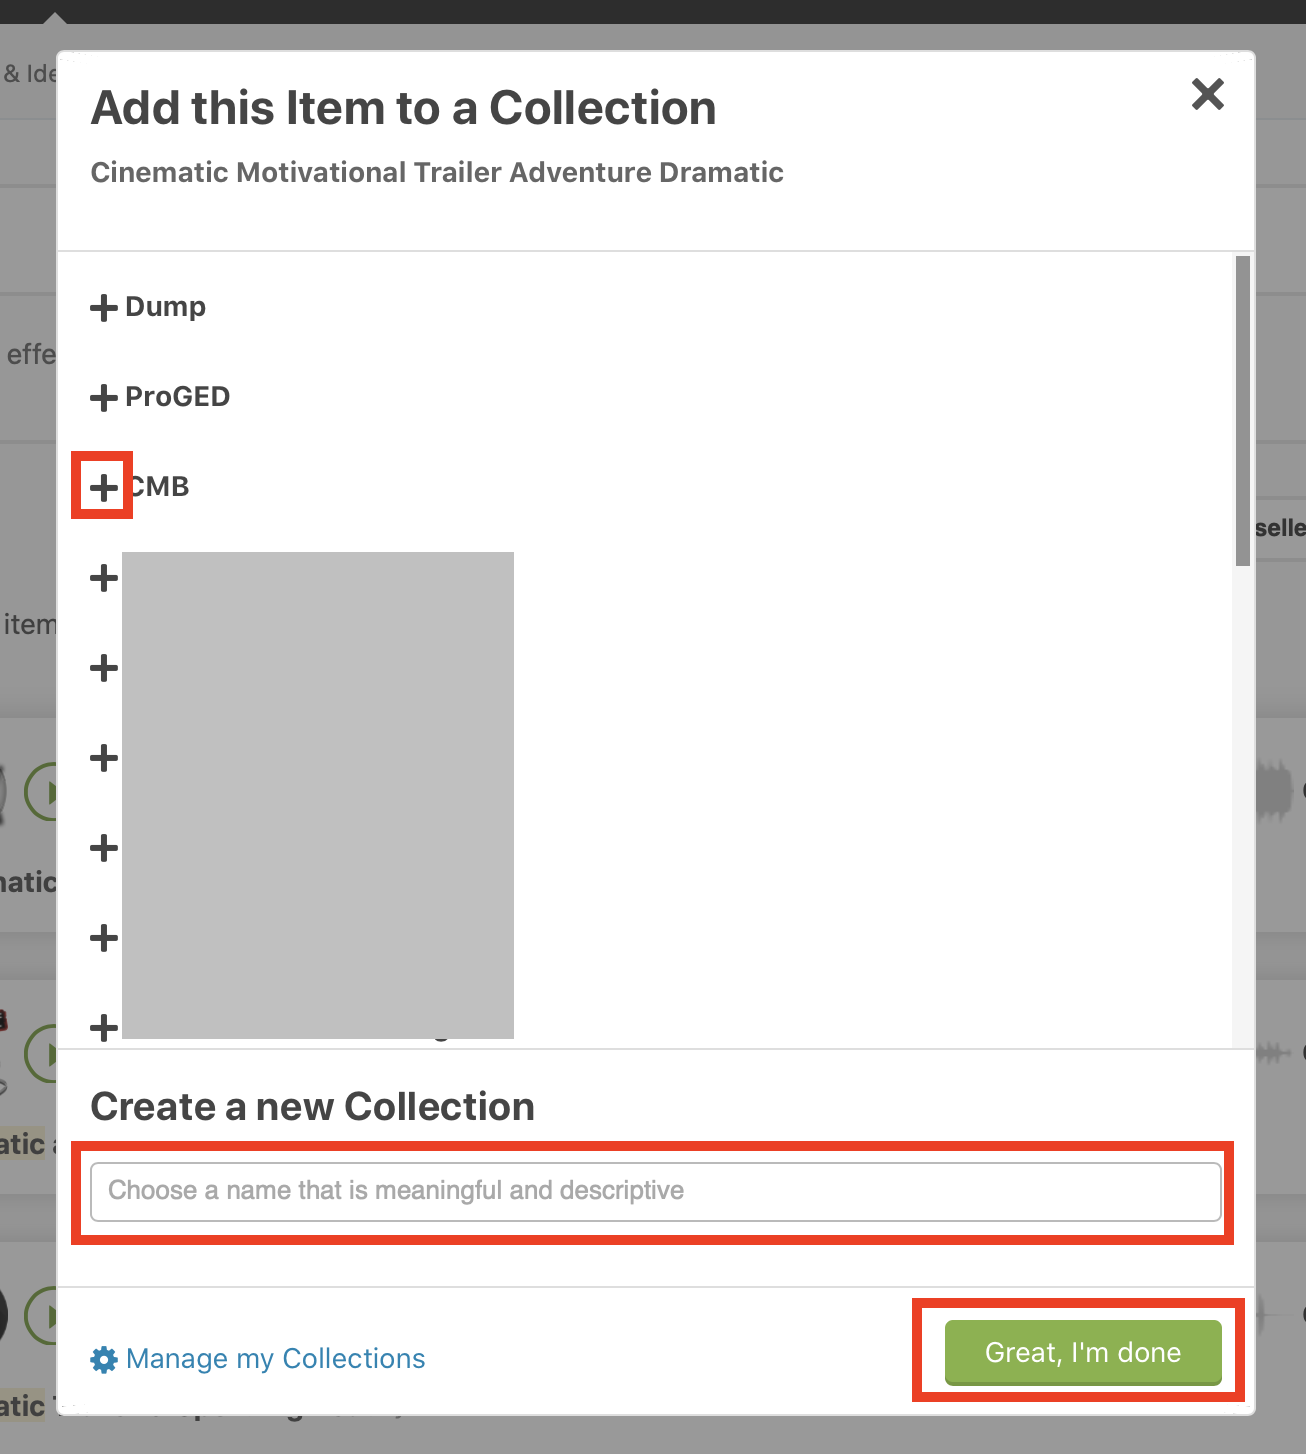Viewport: 1306px width, 1454px height.
Task: Click the green play button behind the dialog's left edge
Action: click(x=40, y=792)
